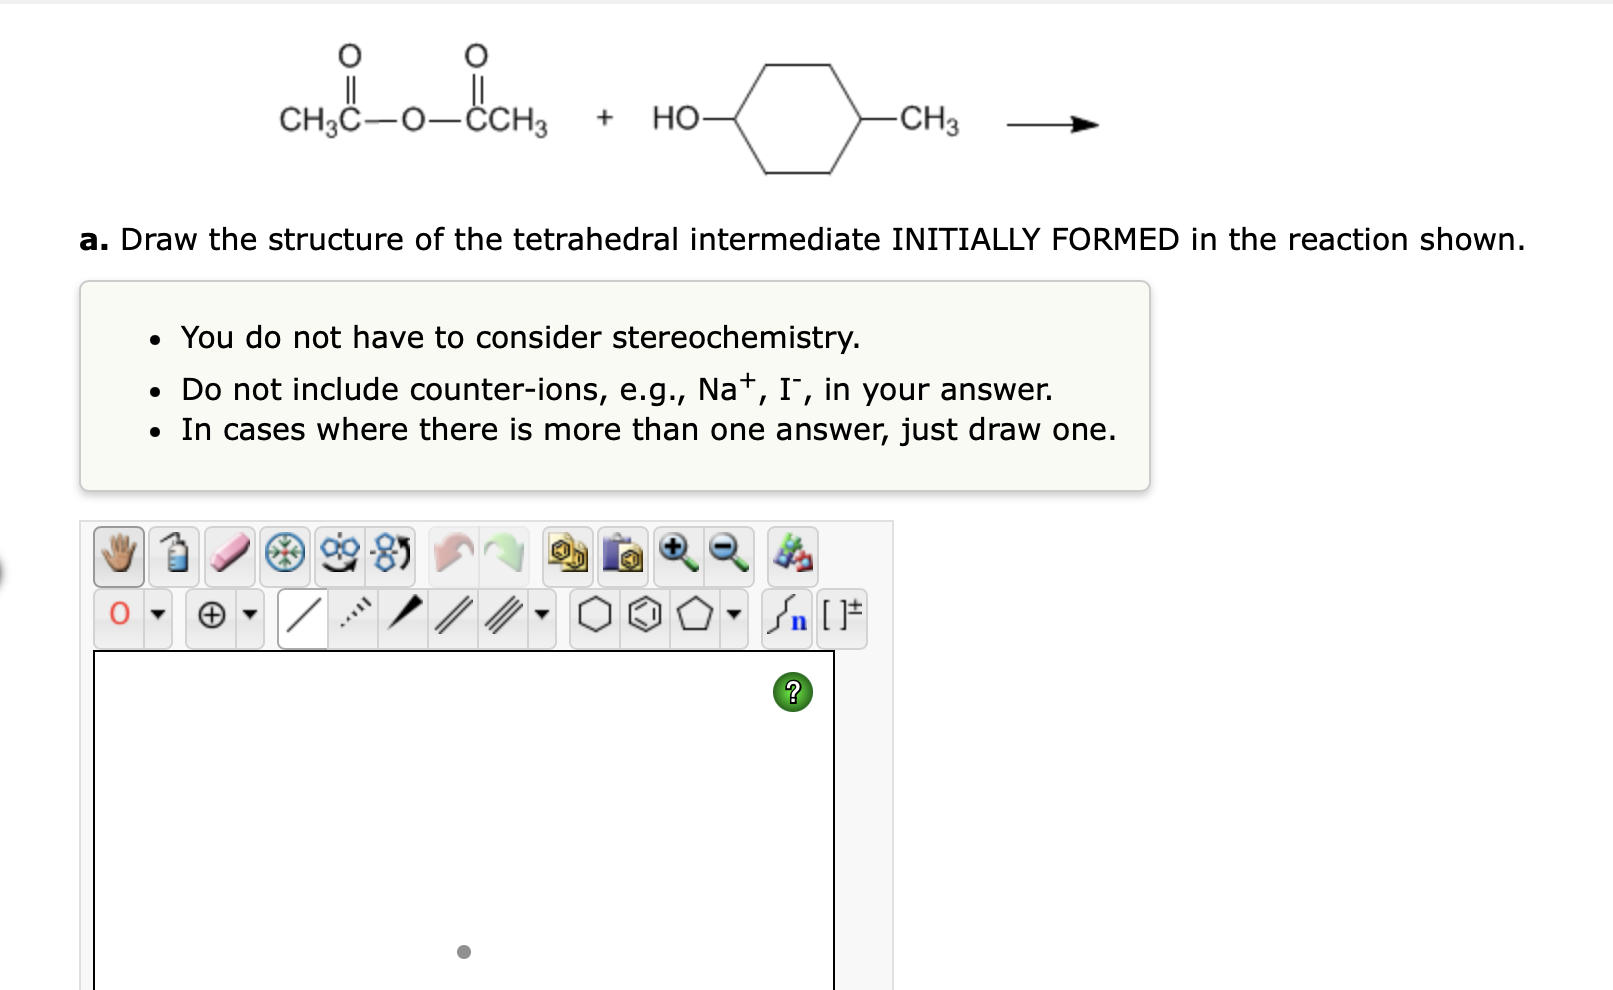The image size is (1613, 990).
Task: Click the clean structure spray bottle icon
Action: point(175,556)
